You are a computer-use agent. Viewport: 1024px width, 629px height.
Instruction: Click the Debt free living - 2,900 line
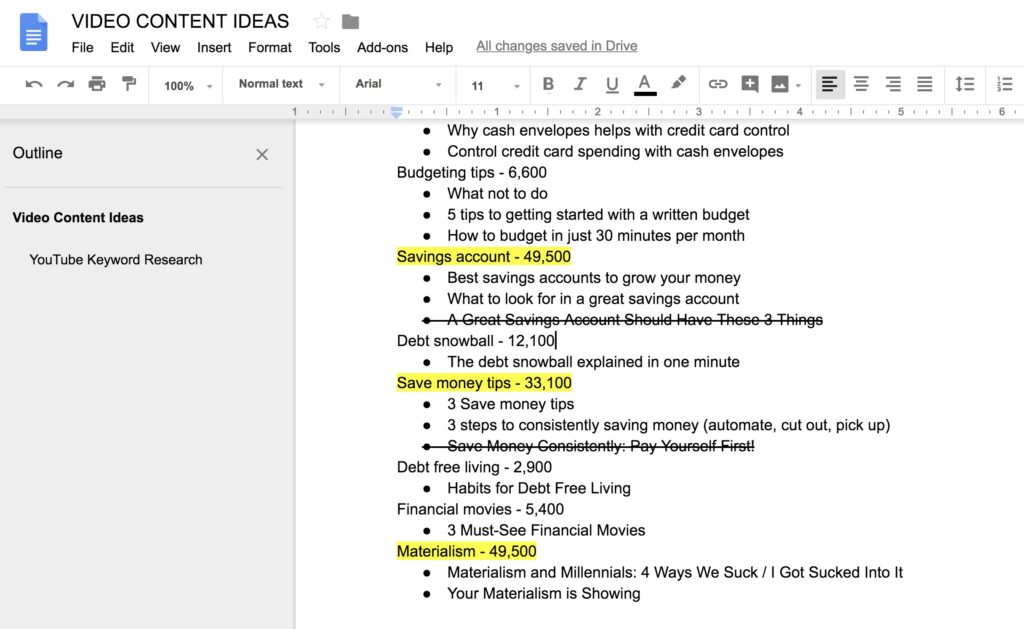click(474, 467)
